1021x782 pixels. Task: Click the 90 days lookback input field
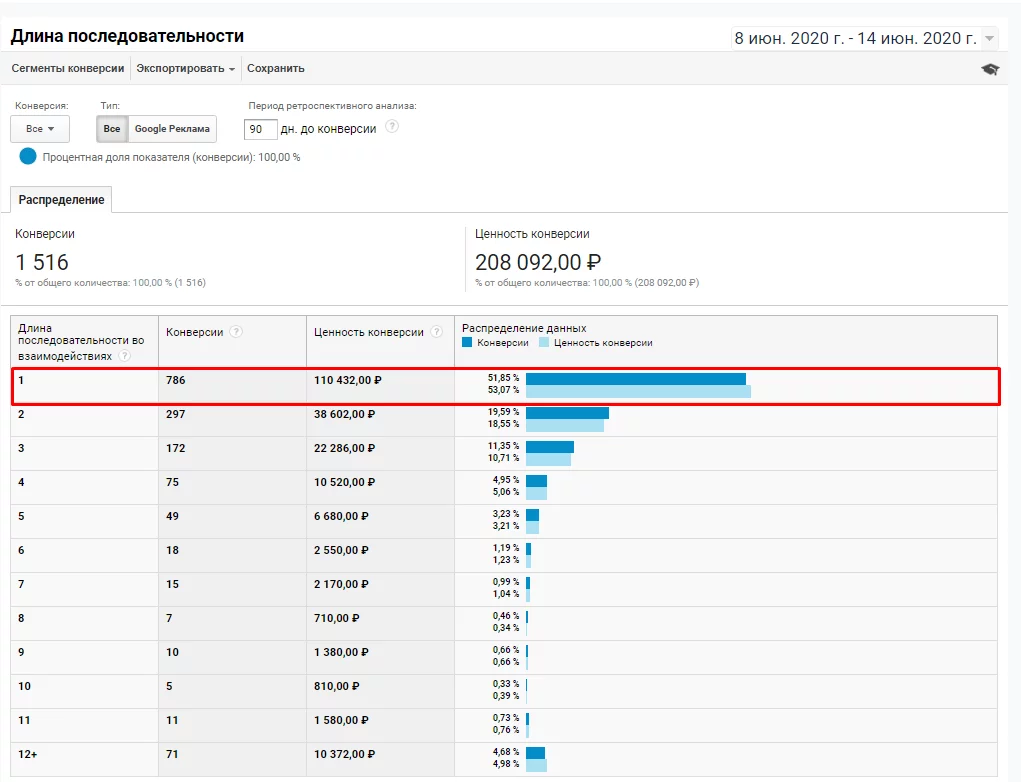point(260,130)
